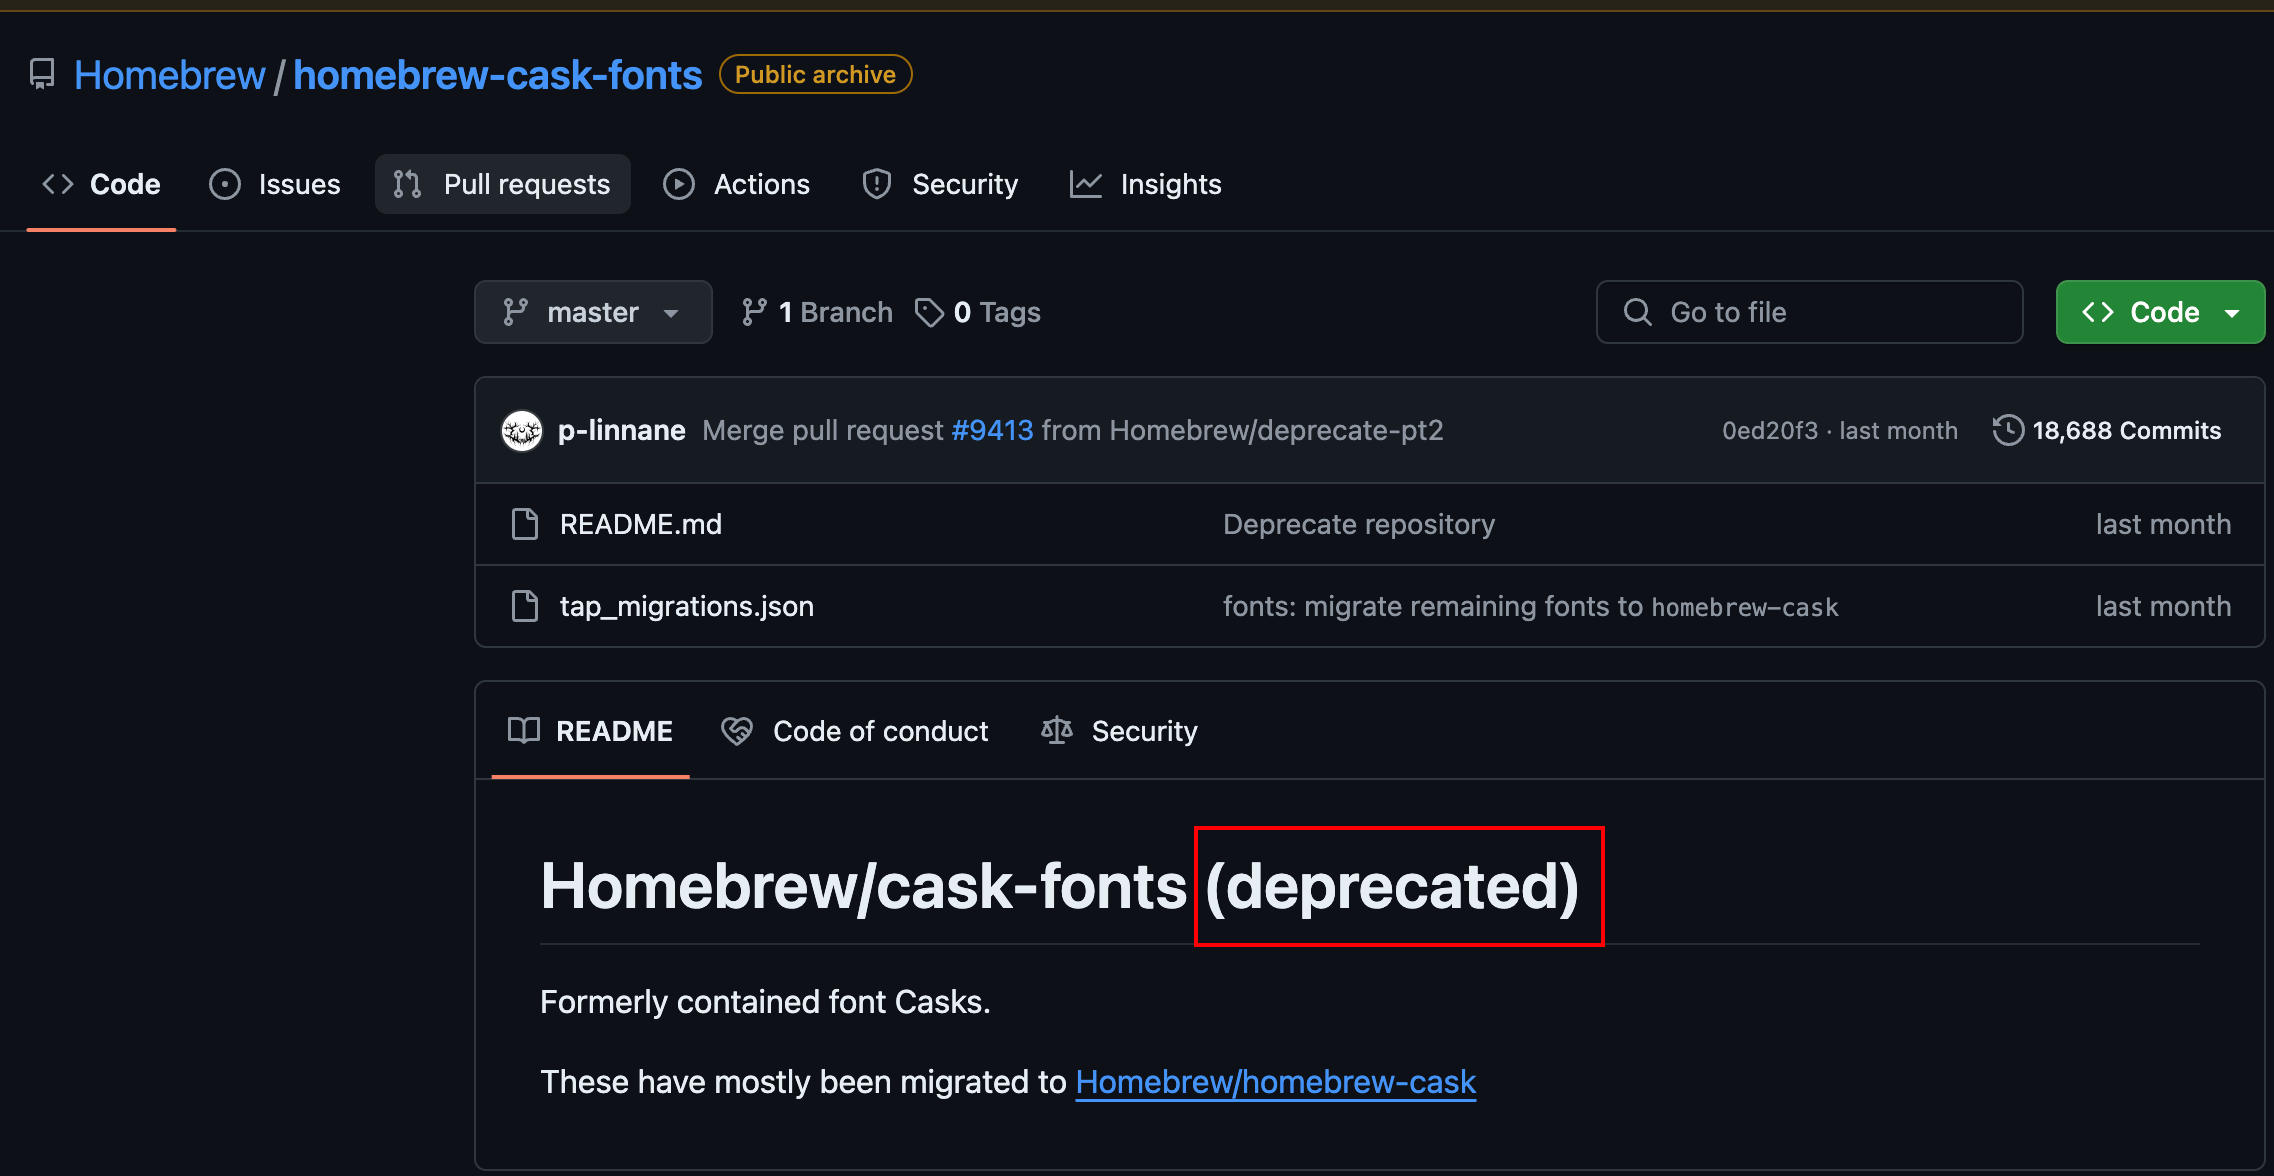The height and width of the screenshot is (1176, 2274).
Task: Open pull request #9413 link
Action: point(992,431)
